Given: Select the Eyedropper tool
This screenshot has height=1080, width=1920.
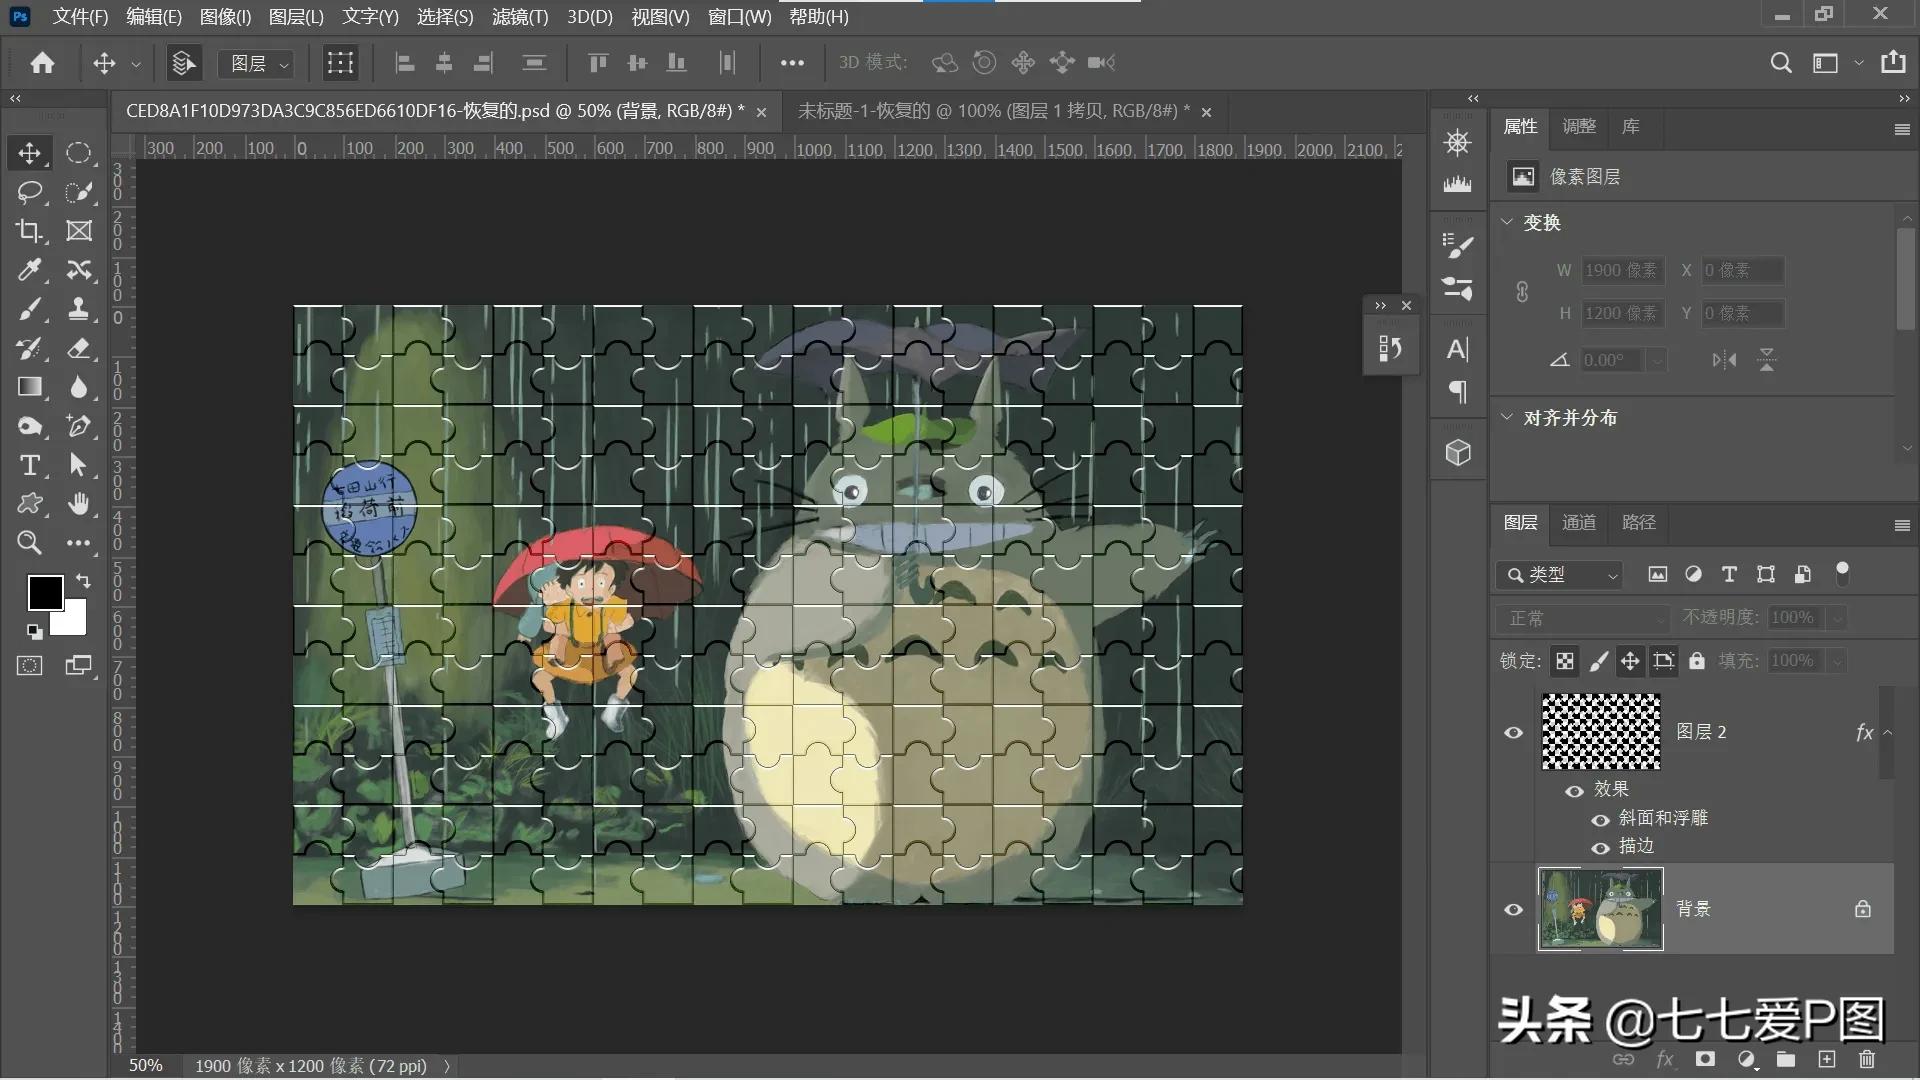Looking at the screenshot, I should tap(29, 270).
